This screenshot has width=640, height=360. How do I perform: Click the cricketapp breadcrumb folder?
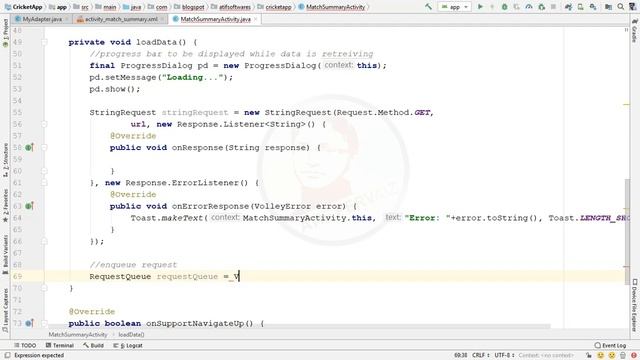pyautogui.click(x=275, y=7)
